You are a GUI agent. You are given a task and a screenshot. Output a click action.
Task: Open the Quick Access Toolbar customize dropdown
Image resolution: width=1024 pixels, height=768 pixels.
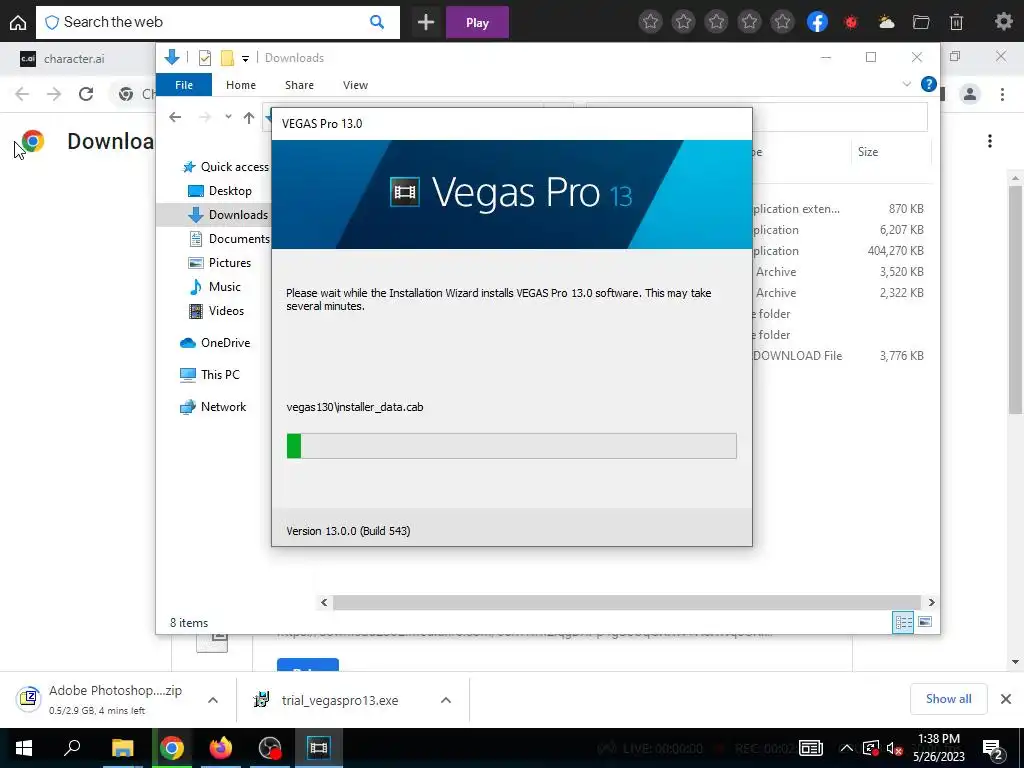pyautogui.click(x=246, y=59)
